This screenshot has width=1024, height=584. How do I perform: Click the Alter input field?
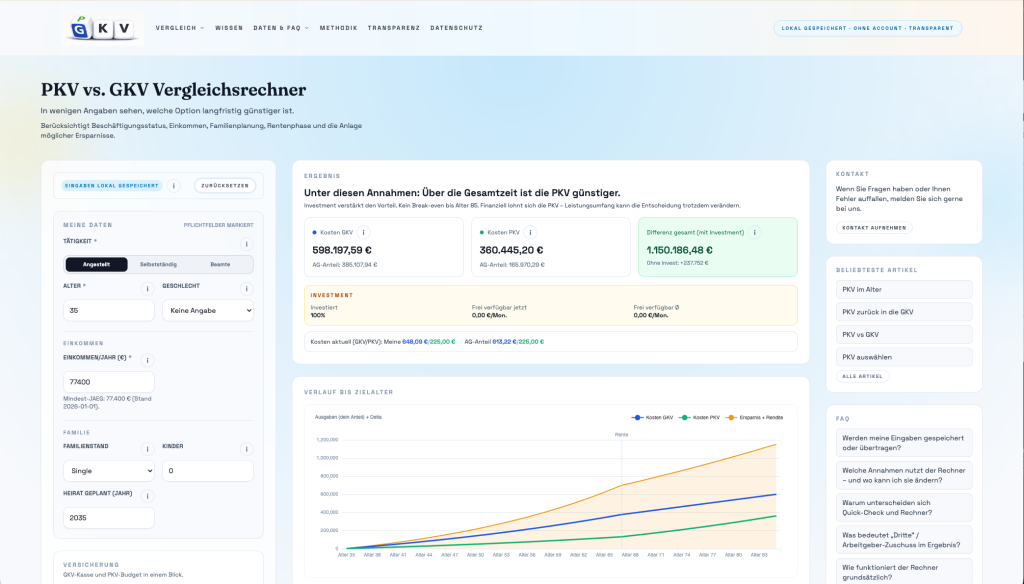pos(108,311)
